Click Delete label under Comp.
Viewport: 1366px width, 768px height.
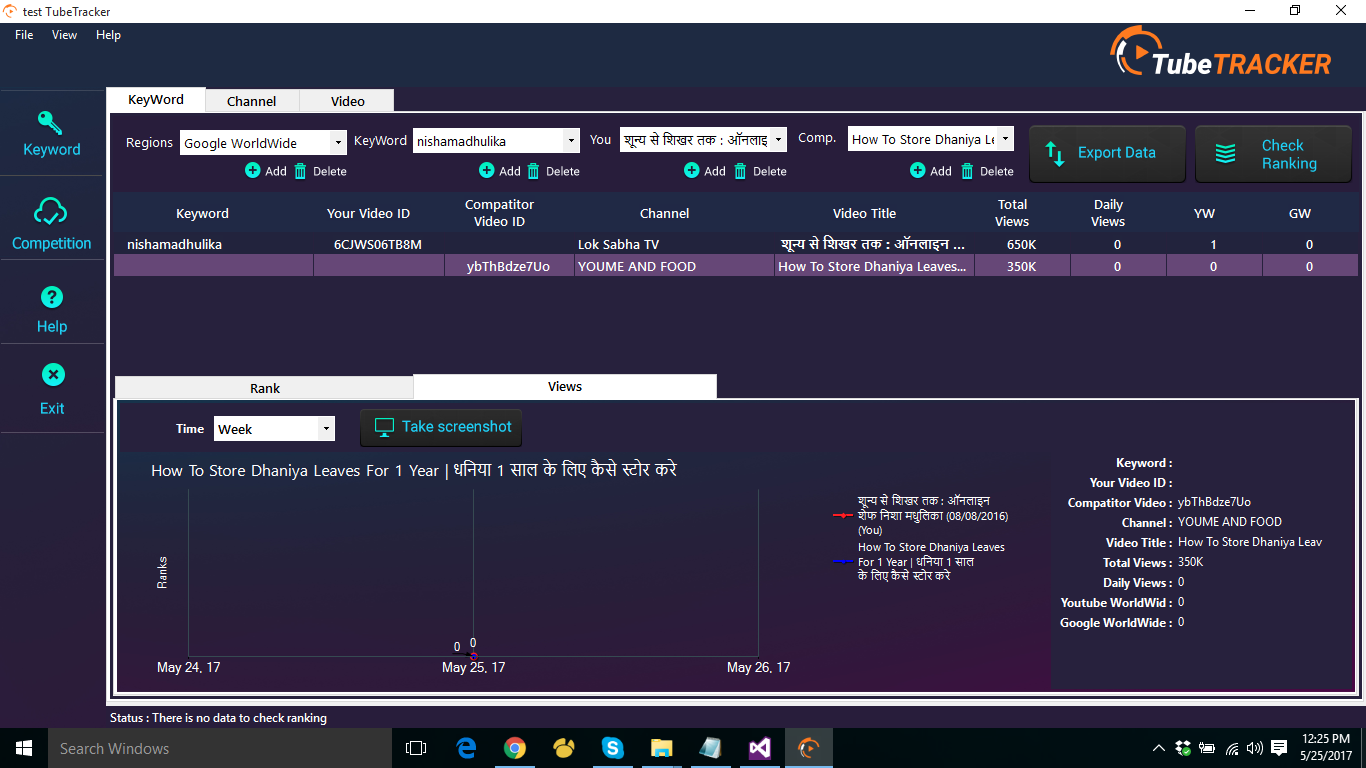pos(997,171)
